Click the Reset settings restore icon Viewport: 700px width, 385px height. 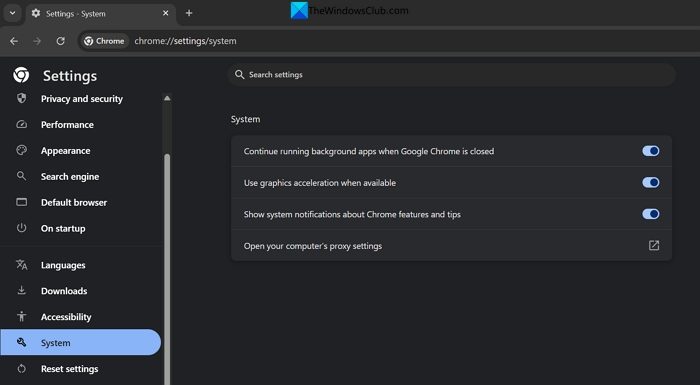coord(21,368)
